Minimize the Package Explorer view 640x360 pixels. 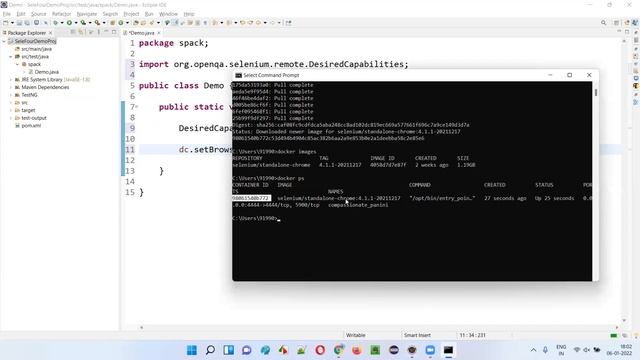pyautogui.click(x=106, y=32)
